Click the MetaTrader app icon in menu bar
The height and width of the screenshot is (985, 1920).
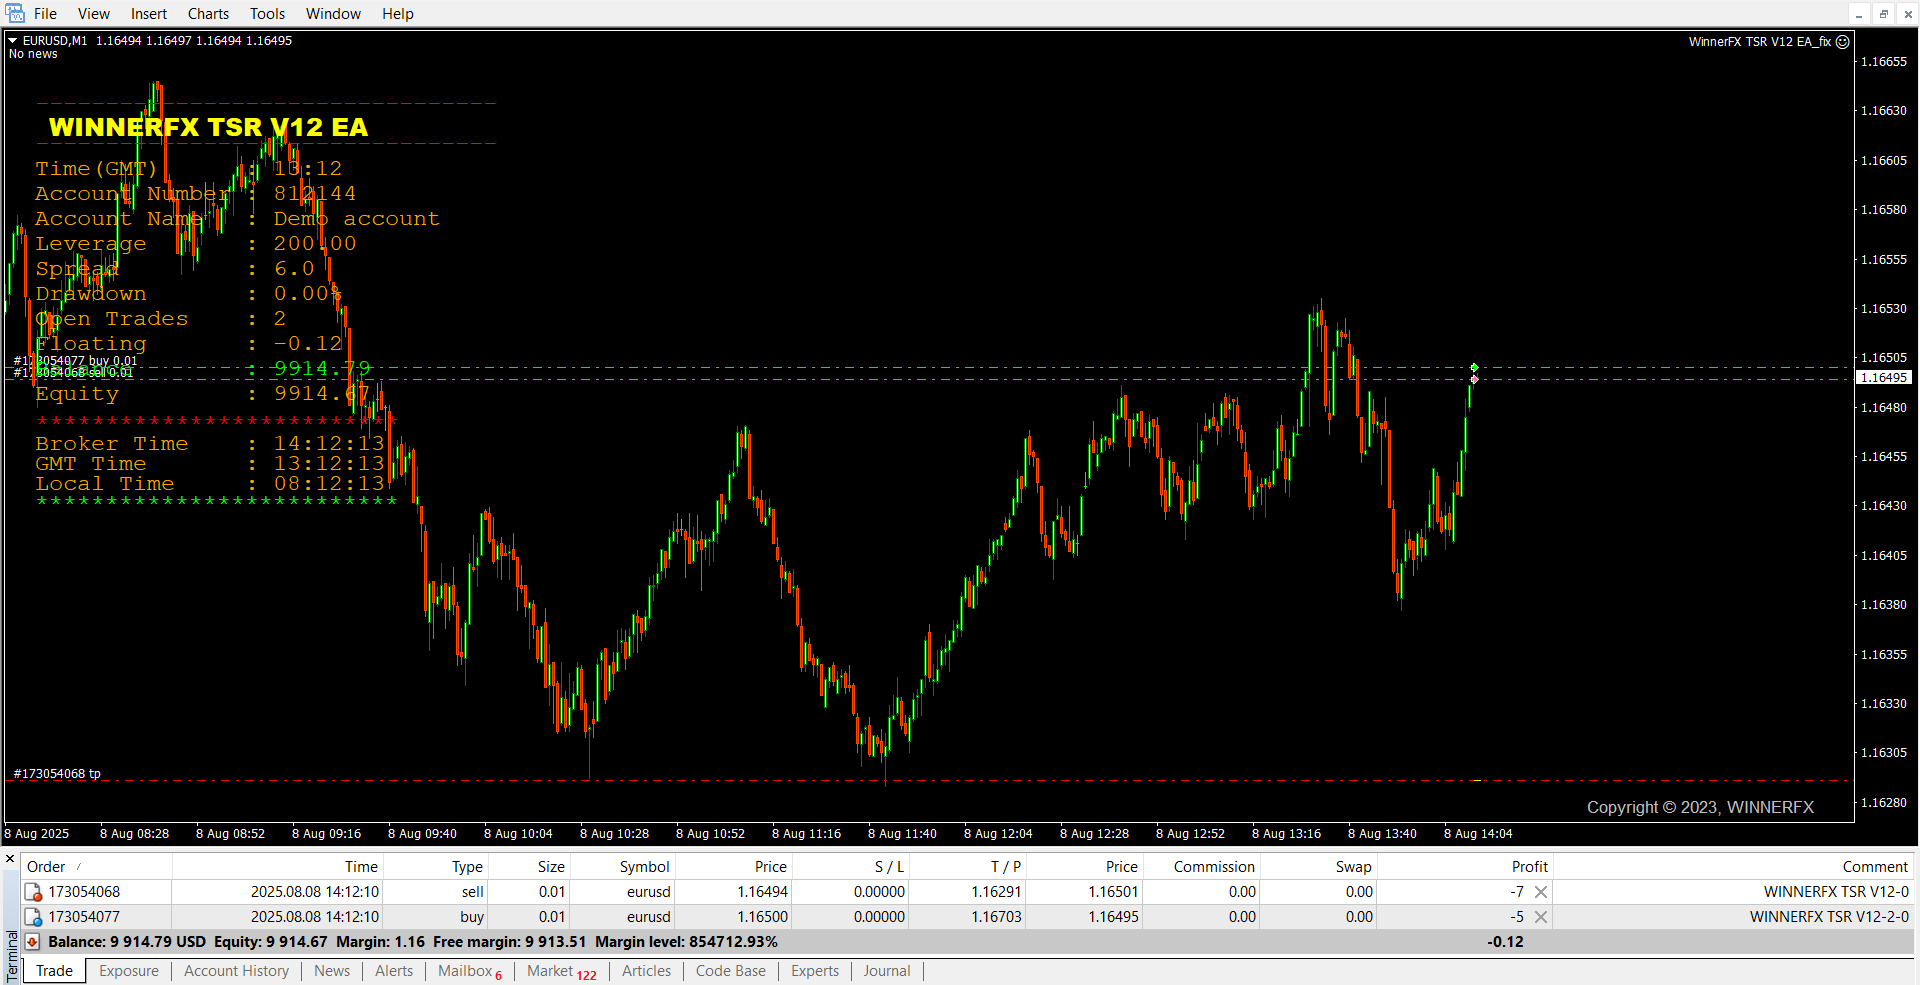[x=14, y=14]
